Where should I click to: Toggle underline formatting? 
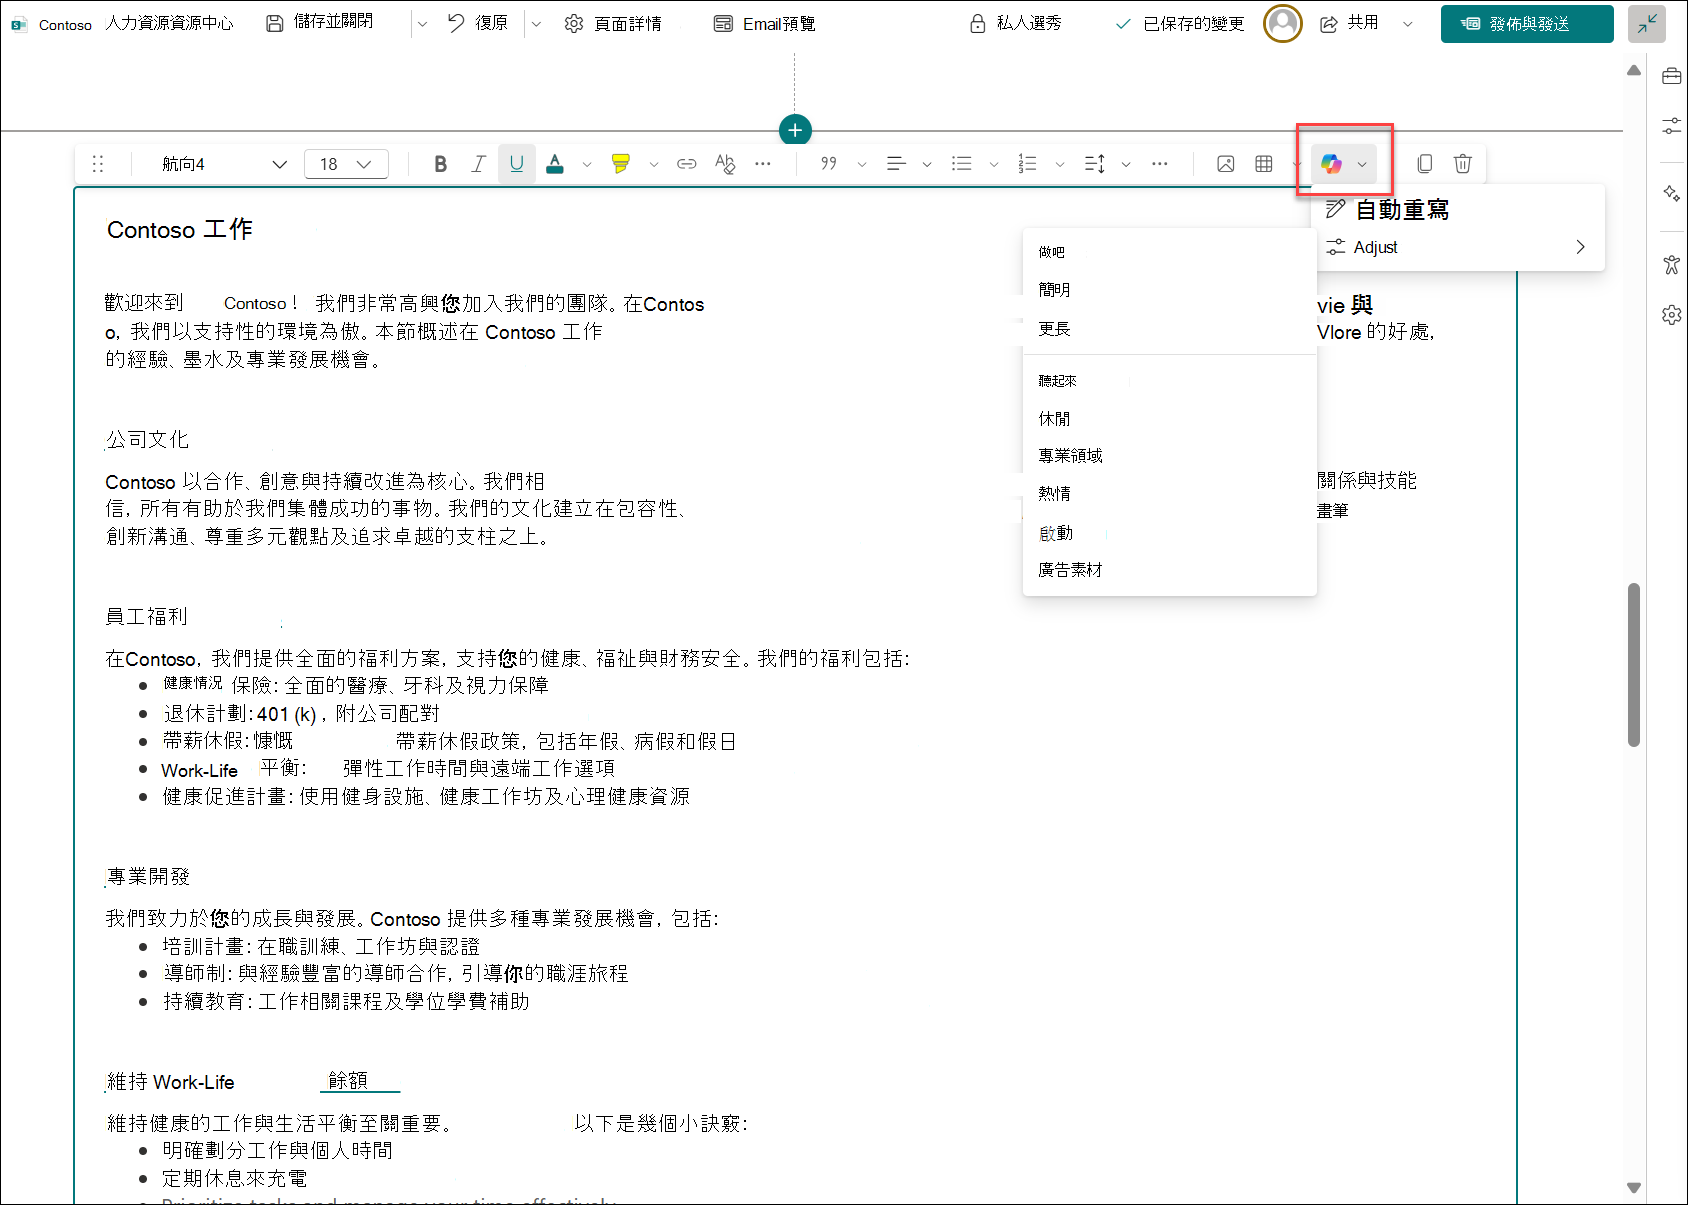pos(516,164)
